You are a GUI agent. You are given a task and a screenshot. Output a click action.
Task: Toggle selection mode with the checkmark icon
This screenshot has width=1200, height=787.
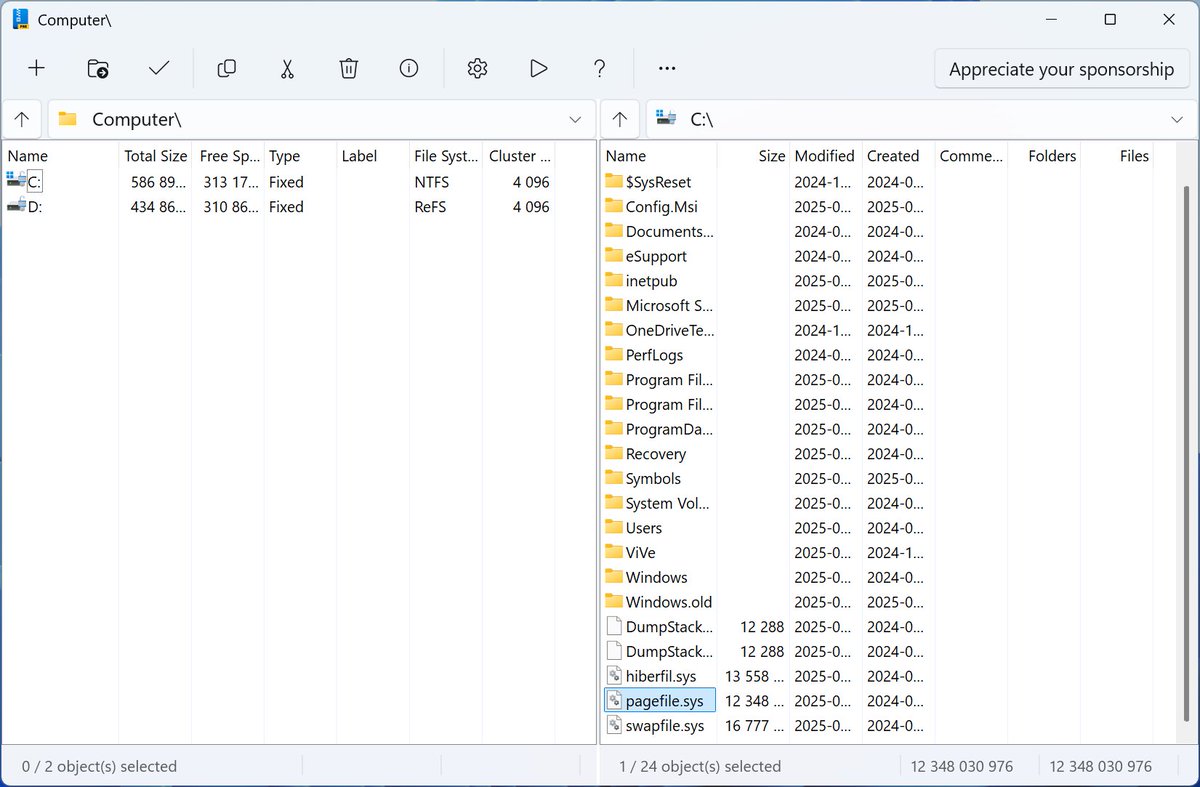click(159, 68)
